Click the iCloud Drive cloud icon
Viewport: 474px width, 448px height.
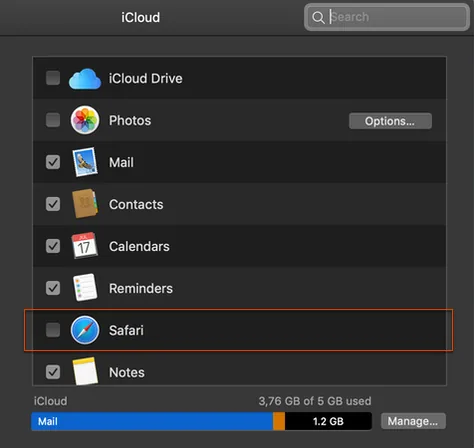click(x=85, y=79)
